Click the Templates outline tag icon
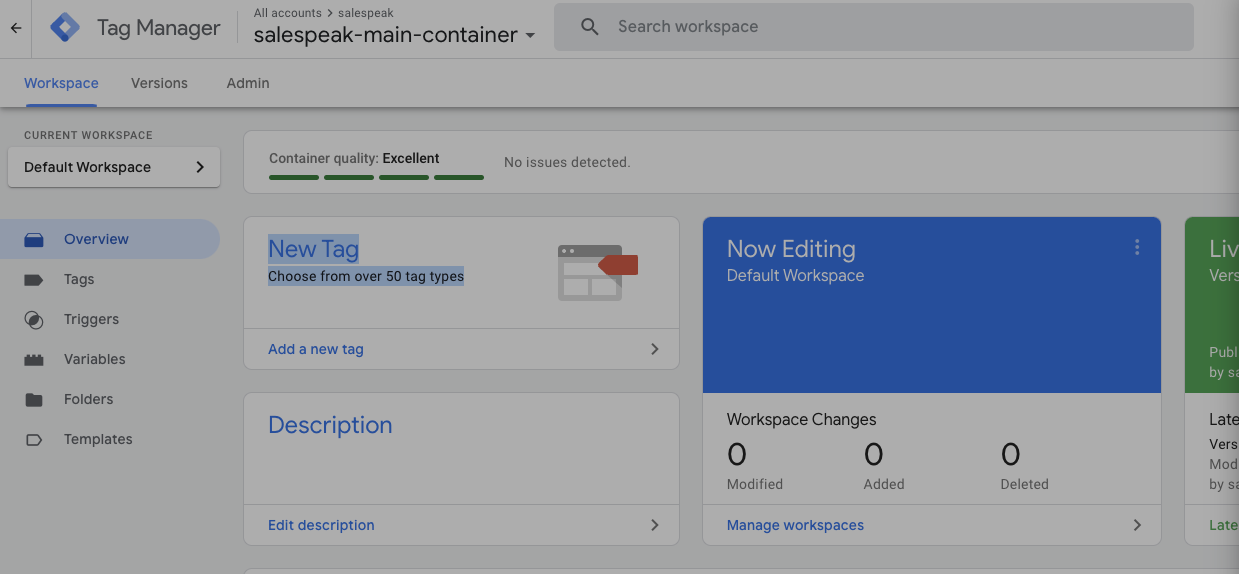 coord(34,440)
